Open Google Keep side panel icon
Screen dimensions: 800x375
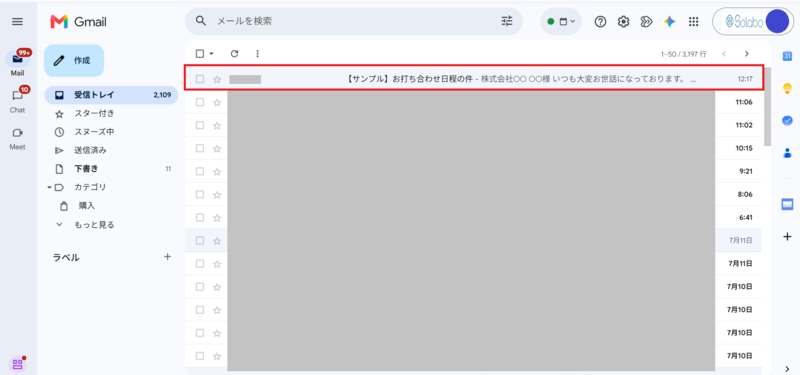tap(787, 88)
